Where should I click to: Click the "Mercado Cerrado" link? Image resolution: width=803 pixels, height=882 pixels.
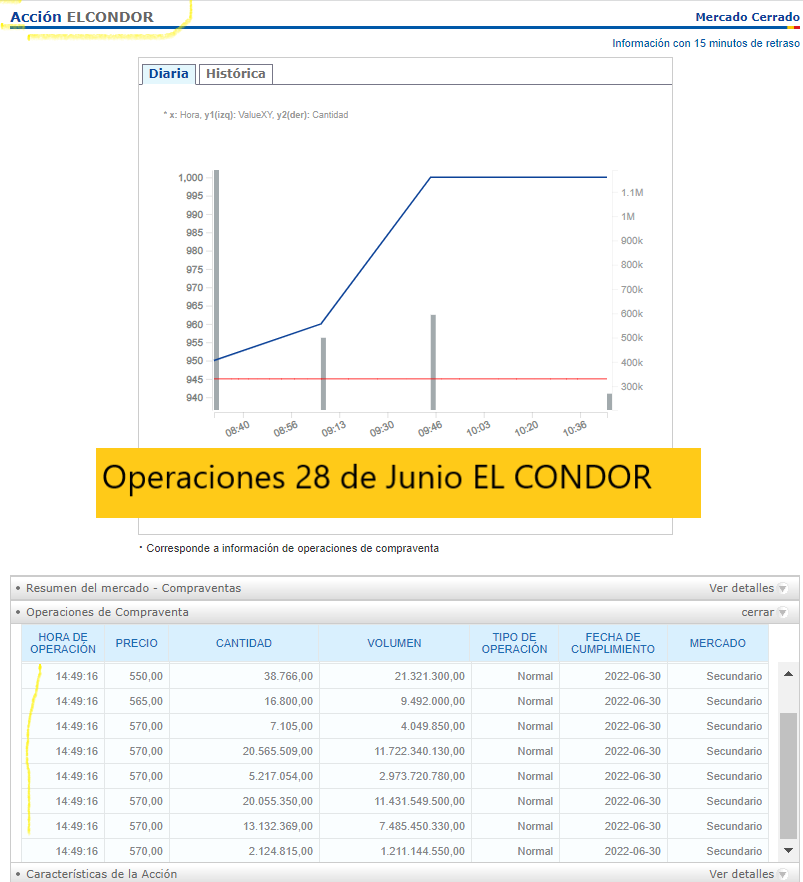click(x=747, y=17)
